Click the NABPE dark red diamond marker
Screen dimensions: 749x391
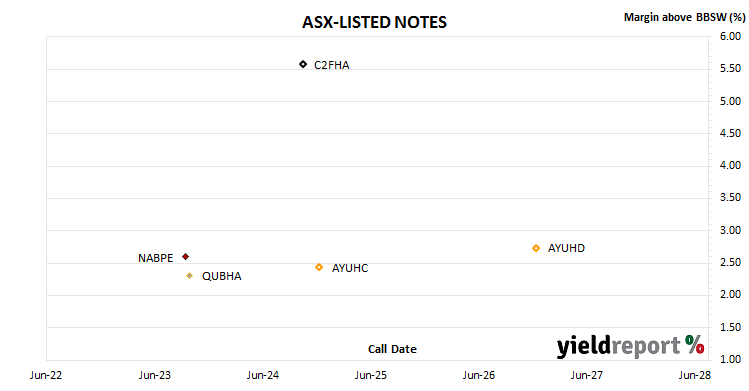tap(186, 257)
